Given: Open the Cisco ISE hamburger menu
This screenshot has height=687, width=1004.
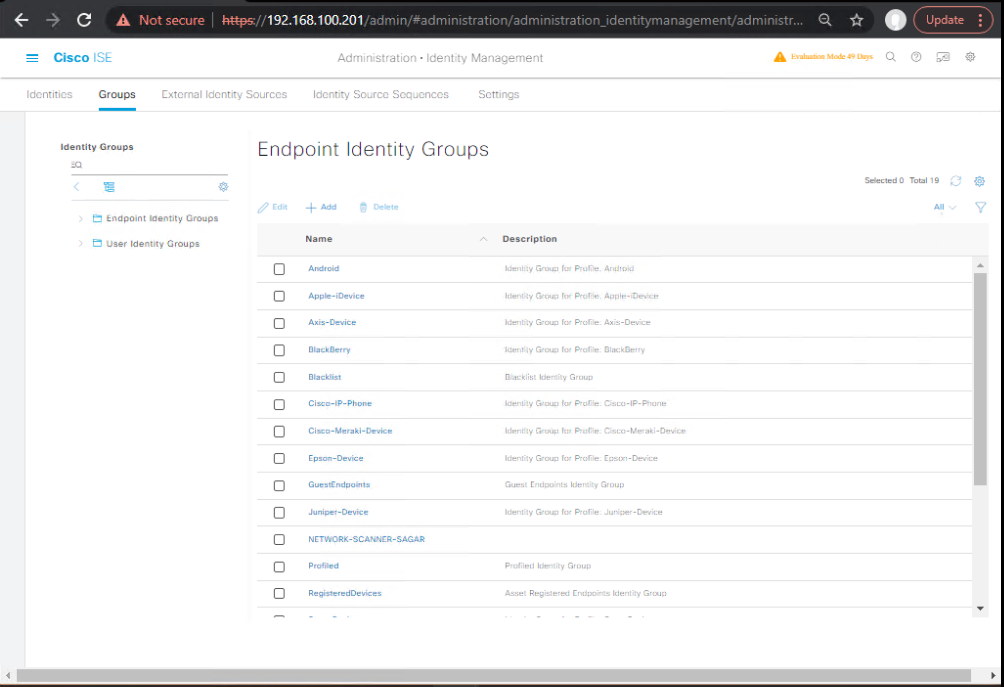Looking at the screenshot, I should tap(32, 58).
